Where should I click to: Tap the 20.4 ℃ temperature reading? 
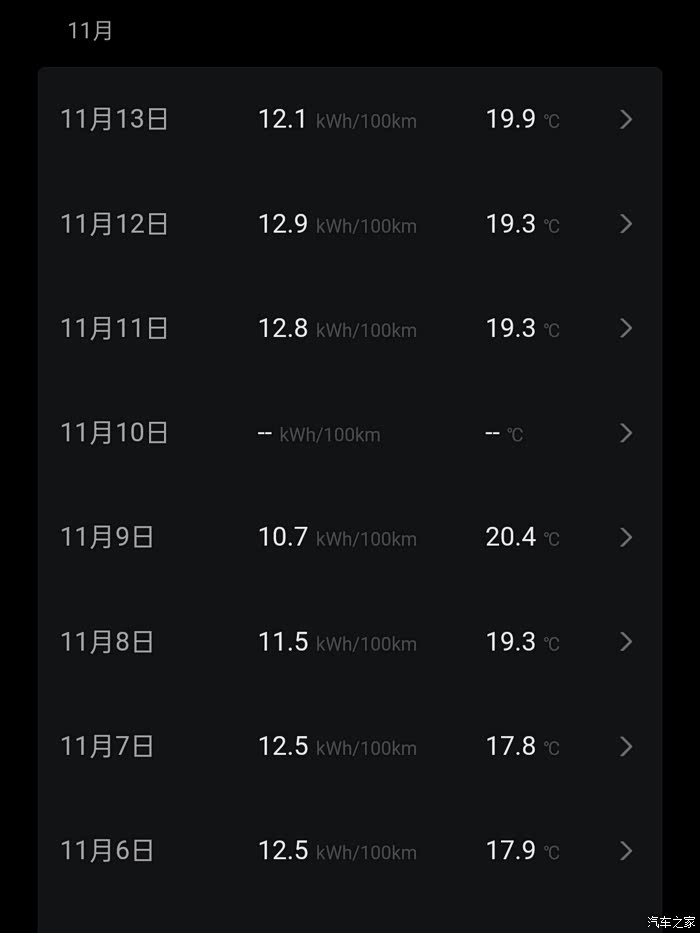pyautogui.click(x=522, y=537)
